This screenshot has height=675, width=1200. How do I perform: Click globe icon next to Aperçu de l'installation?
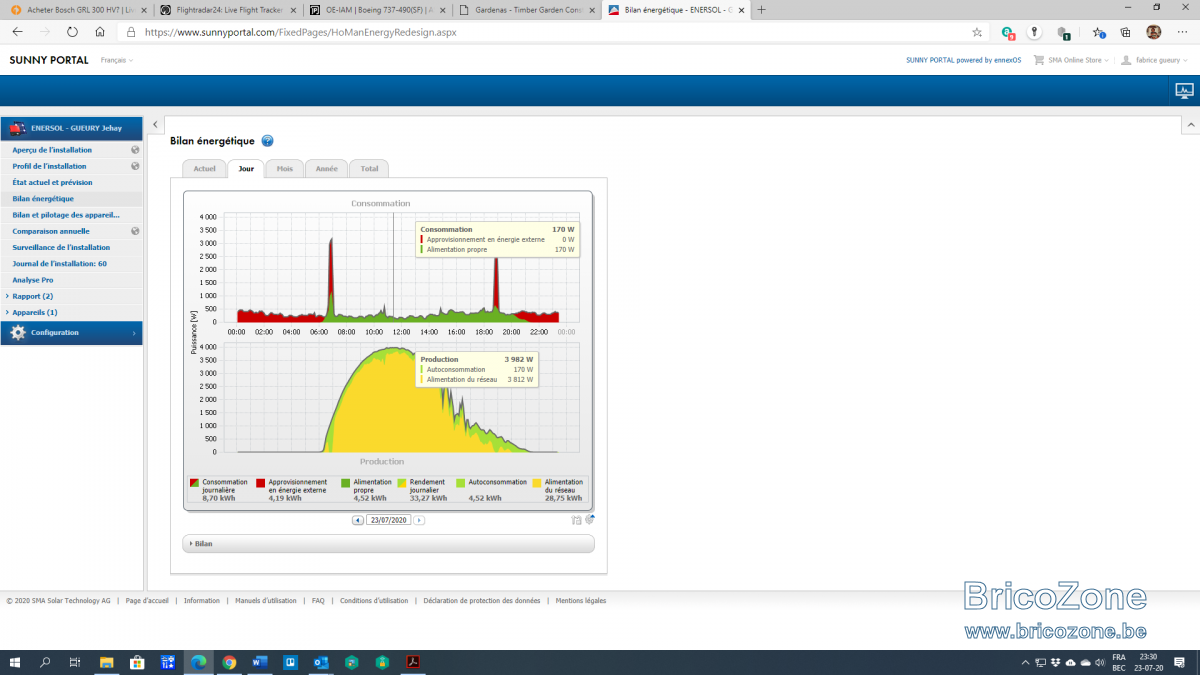(x=135, y=150)
